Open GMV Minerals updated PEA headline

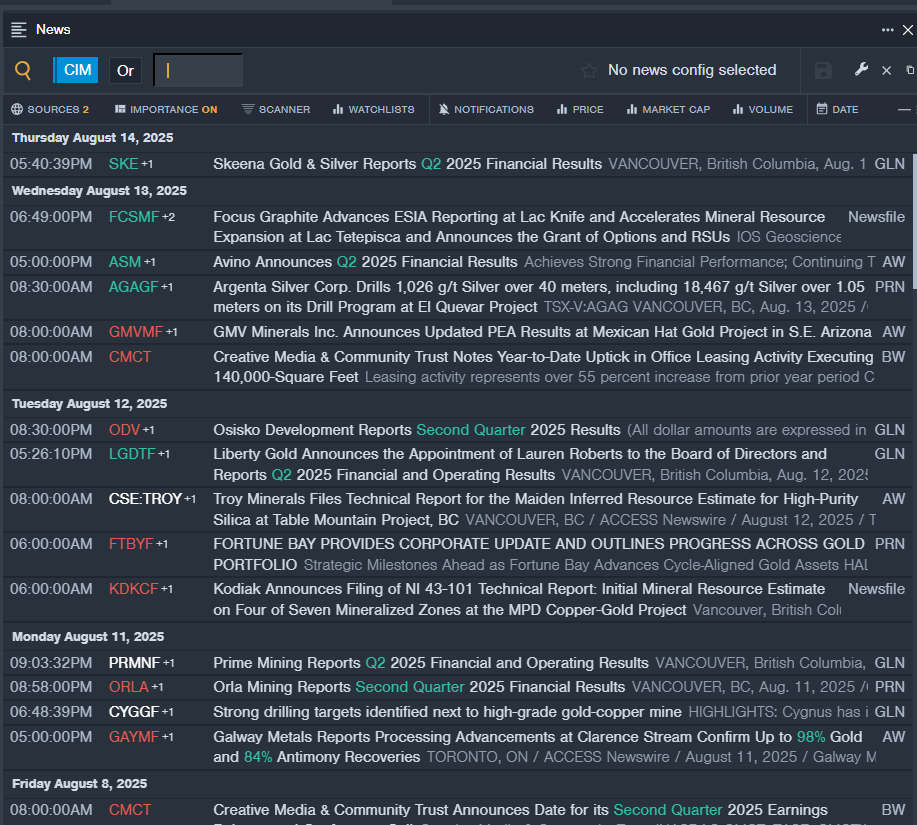coord(543,332)
